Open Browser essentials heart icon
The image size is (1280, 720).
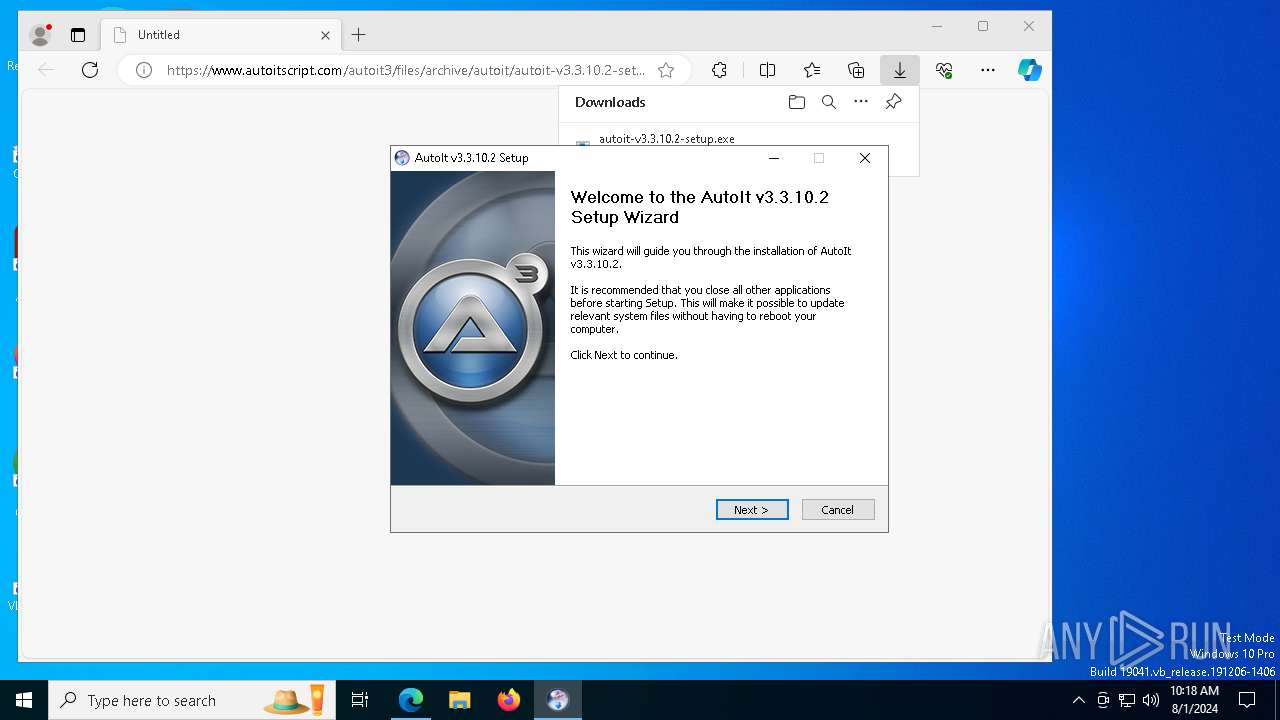point(944,70)
